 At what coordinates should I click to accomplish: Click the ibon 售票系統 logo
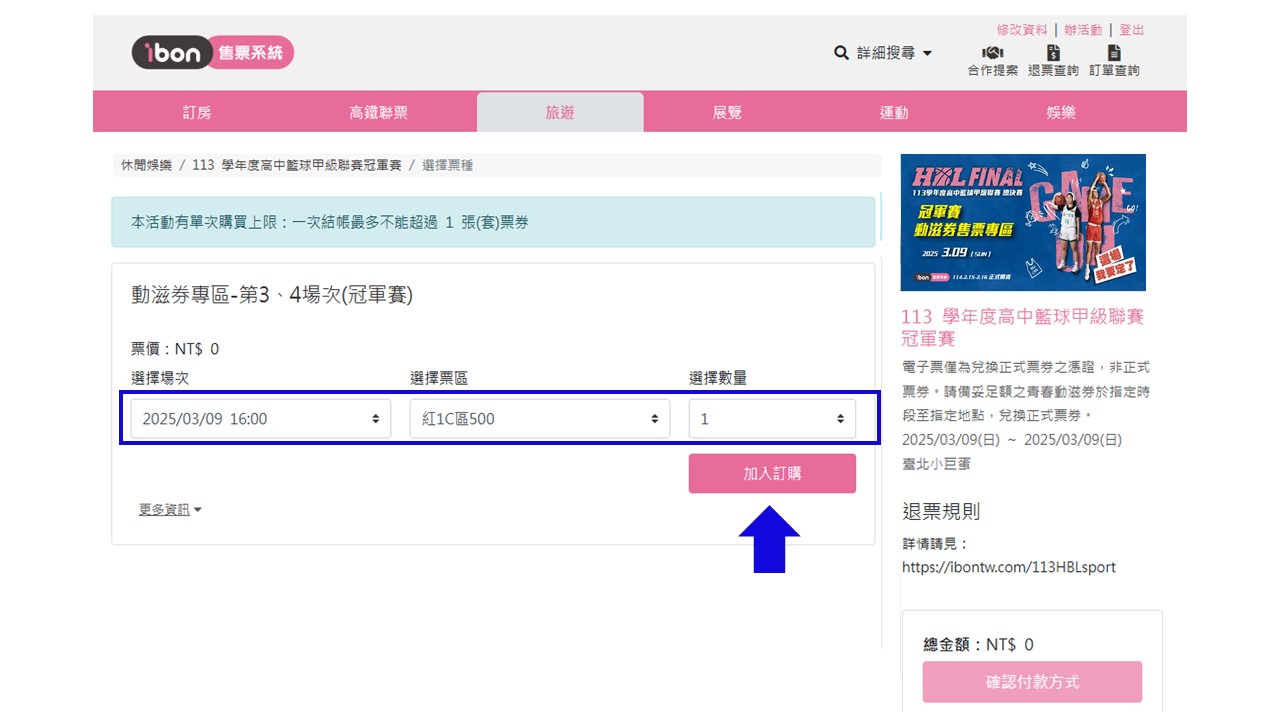coord(212,53)
